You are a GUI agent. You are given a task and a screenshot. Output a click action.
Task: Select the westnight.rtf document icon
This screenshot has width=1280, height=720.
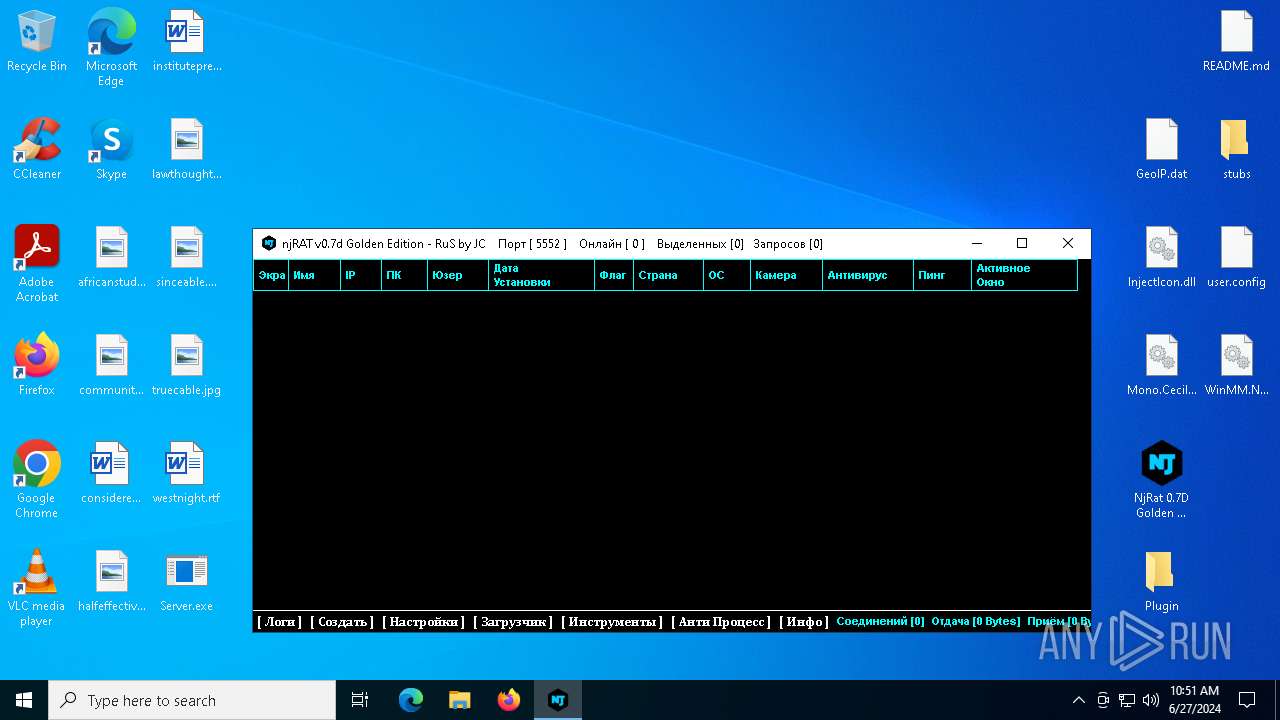[186, 474]
